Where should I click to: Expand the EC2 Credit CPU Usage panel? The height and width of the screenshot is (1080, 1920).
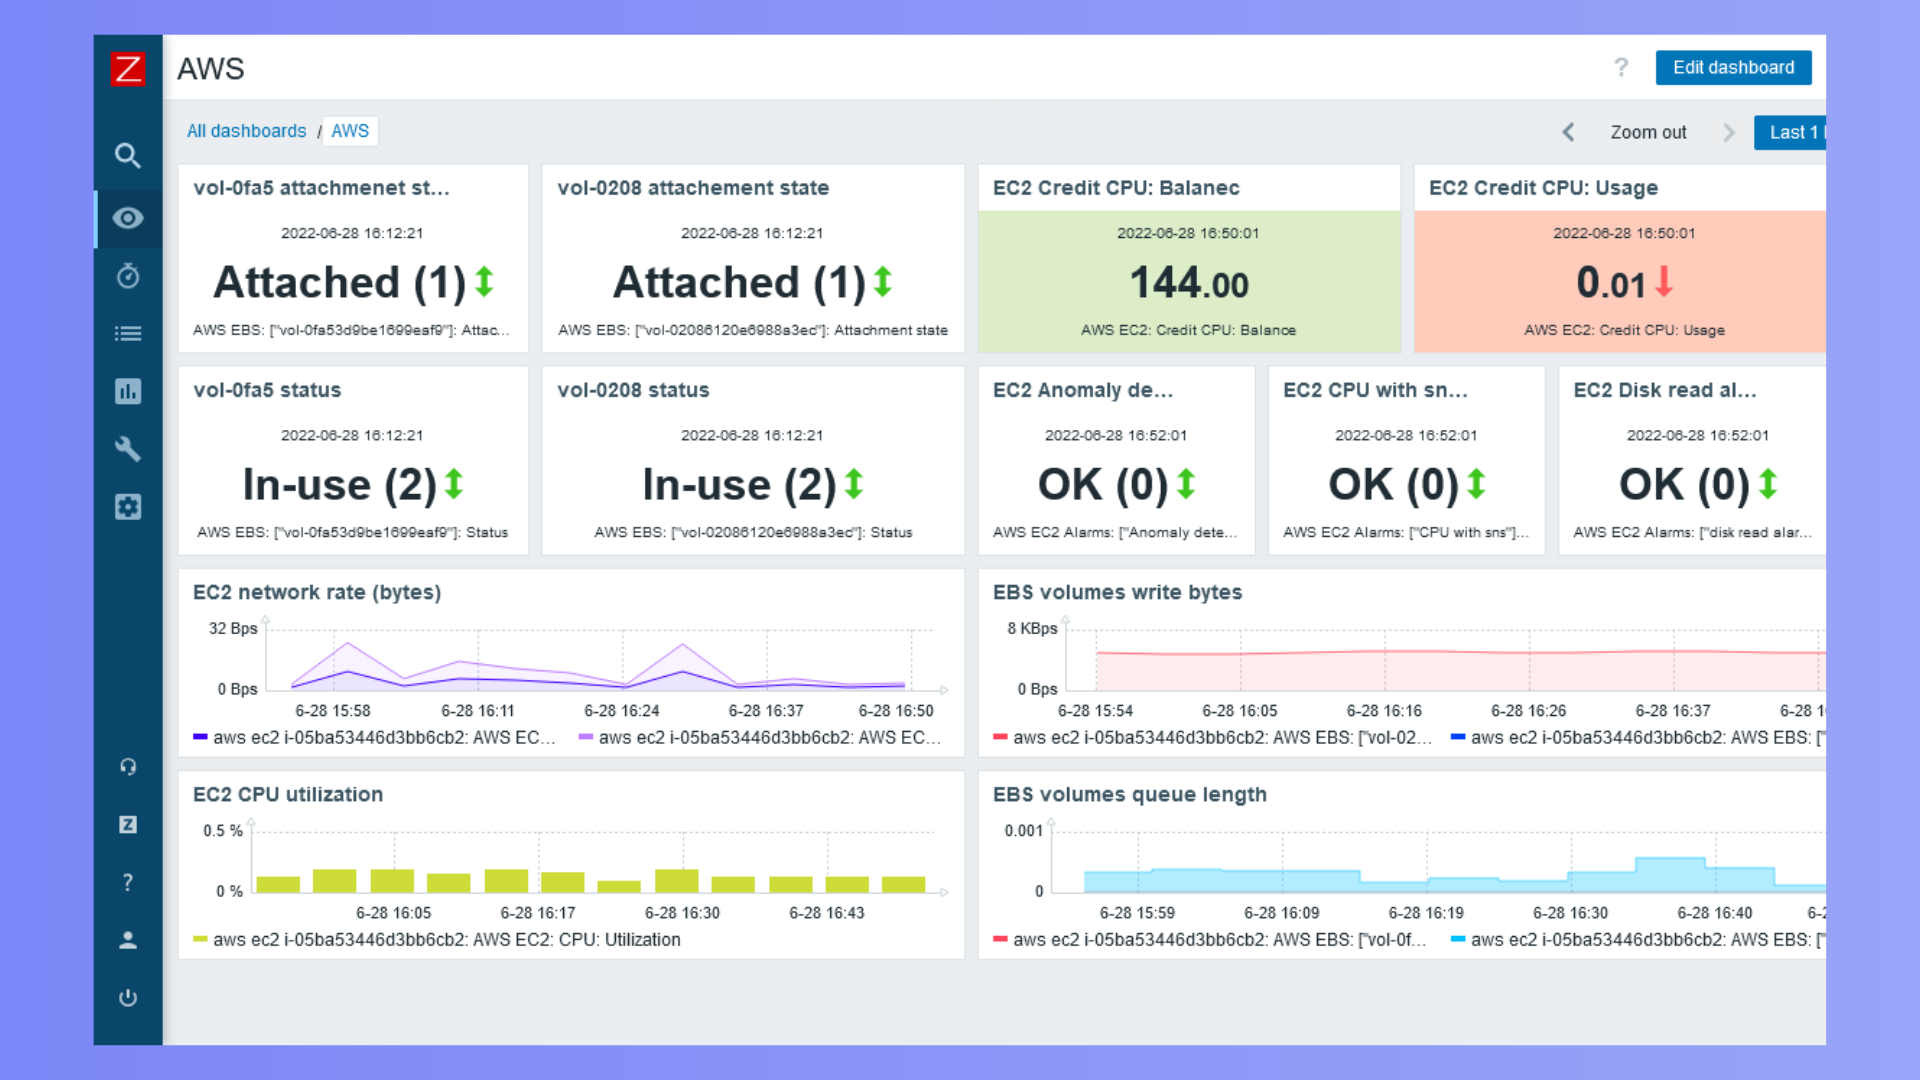click(x=1544, y=187)
